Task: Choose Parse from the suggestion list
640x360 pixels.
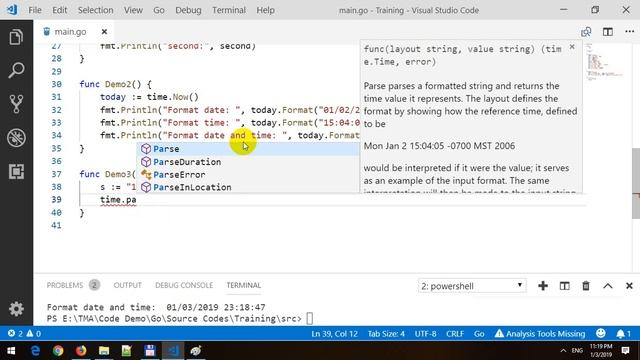Action: [x=248, y=149]
